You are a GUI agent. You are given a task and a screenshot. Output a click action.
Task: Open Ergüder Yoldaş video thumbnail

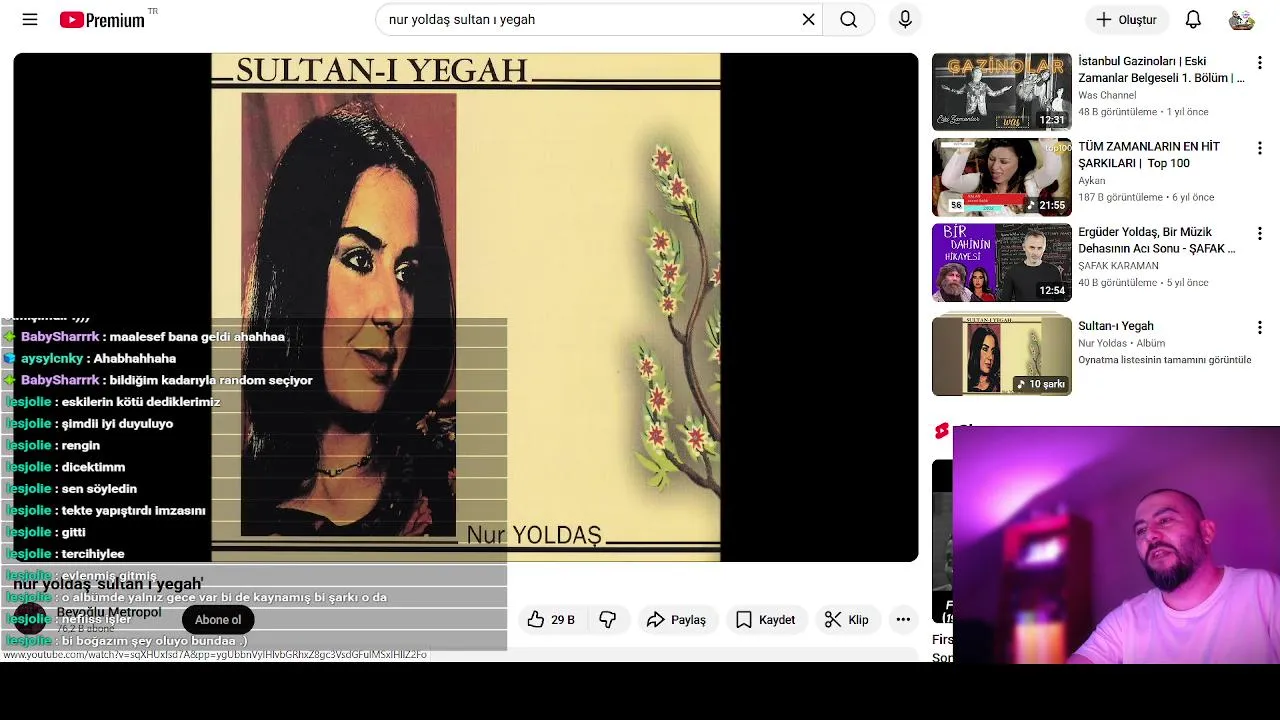pos(1002,263)
